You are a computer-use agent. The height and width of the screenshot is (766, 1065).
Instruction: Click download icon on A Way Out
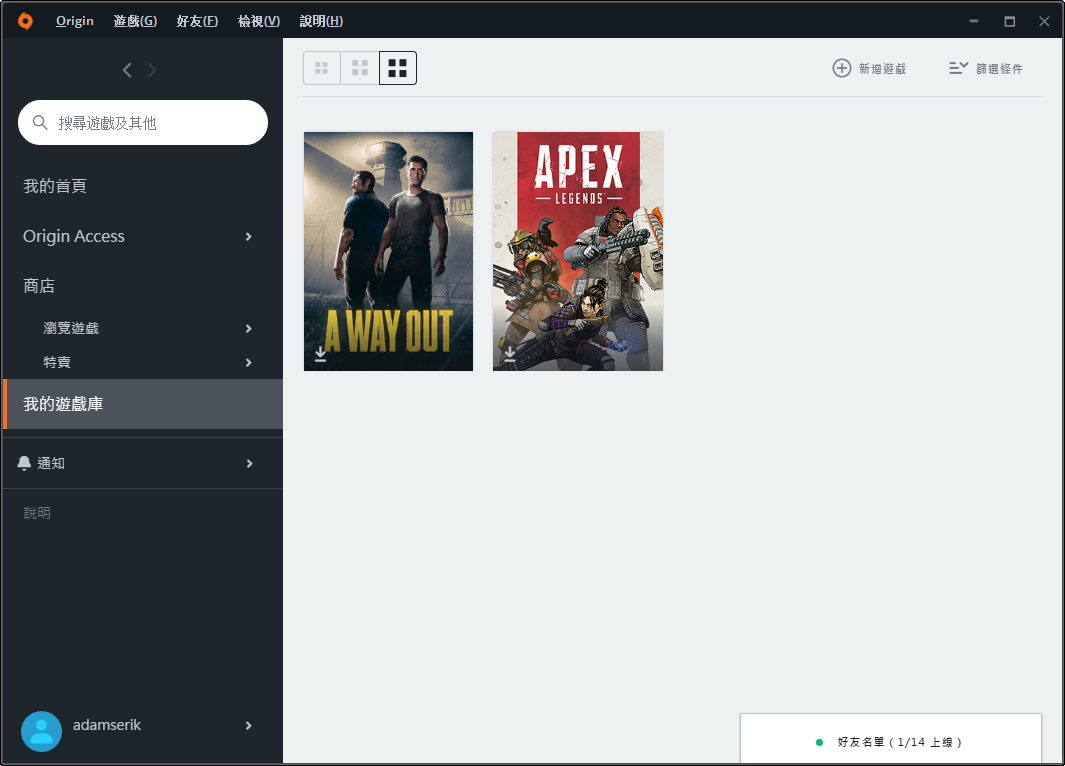tap(321, 354)
